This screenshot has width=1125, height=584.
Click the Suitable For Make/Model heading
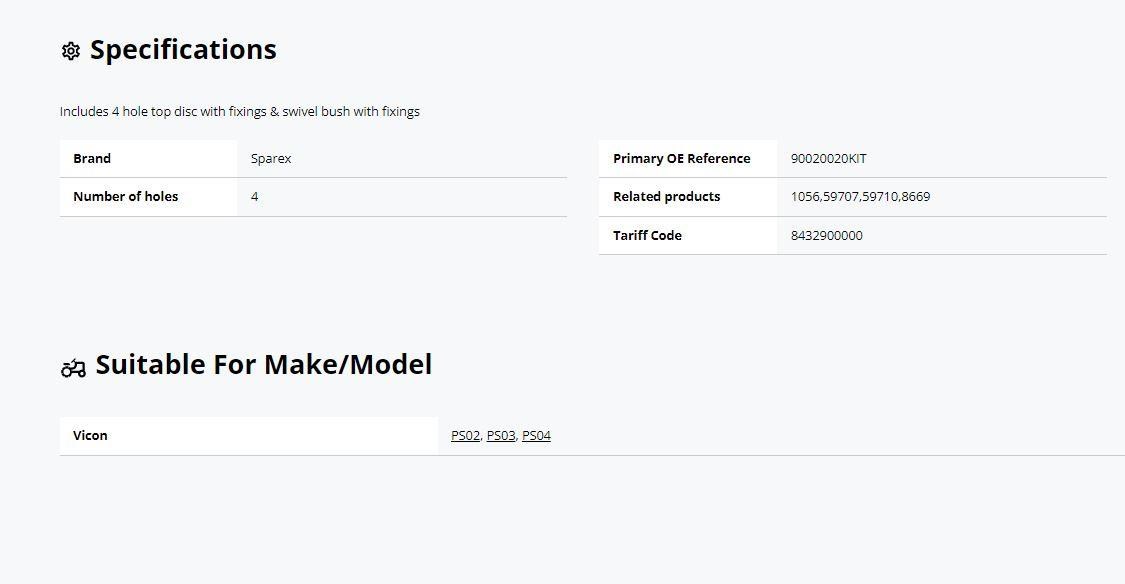click(264, 364)
